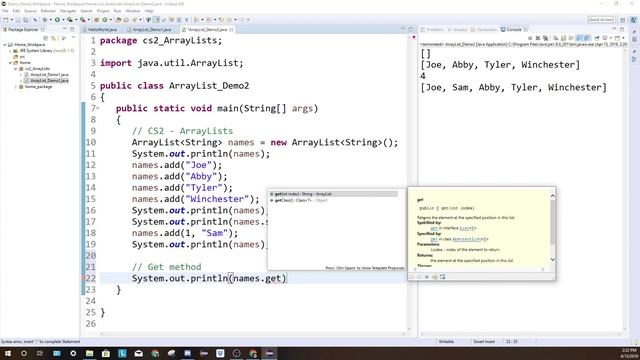The width and height of the screenshot is (640, 360).
Task: Switch to the HelloWorld.java editor tab
Action: [x=102, y=30]
